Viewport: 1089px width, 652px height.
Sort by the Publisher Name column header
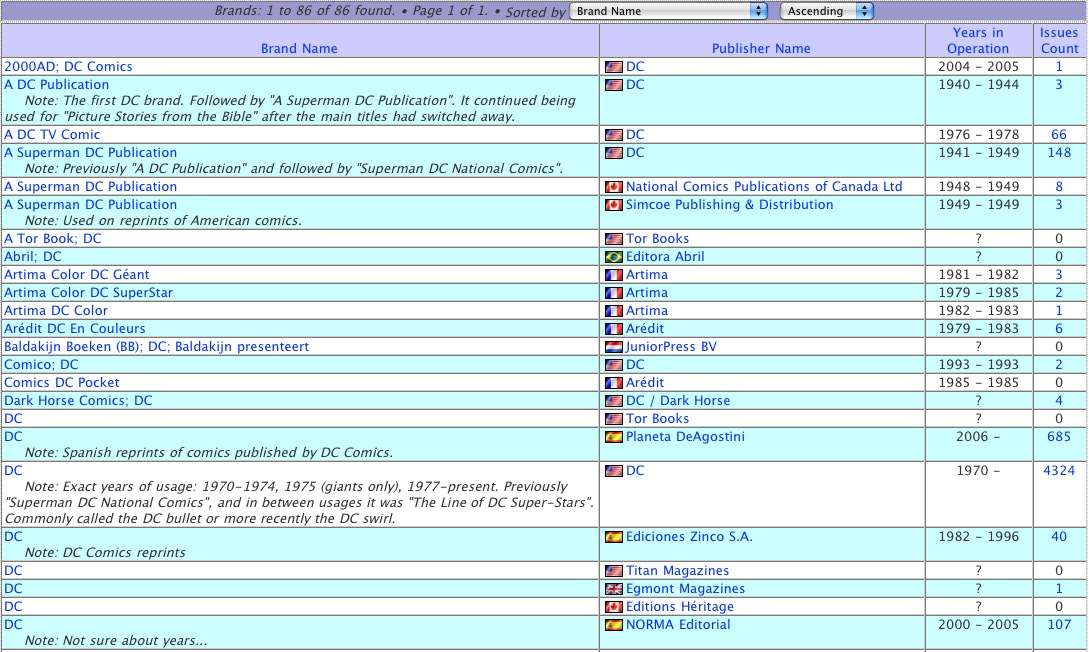tap(761, 48)
